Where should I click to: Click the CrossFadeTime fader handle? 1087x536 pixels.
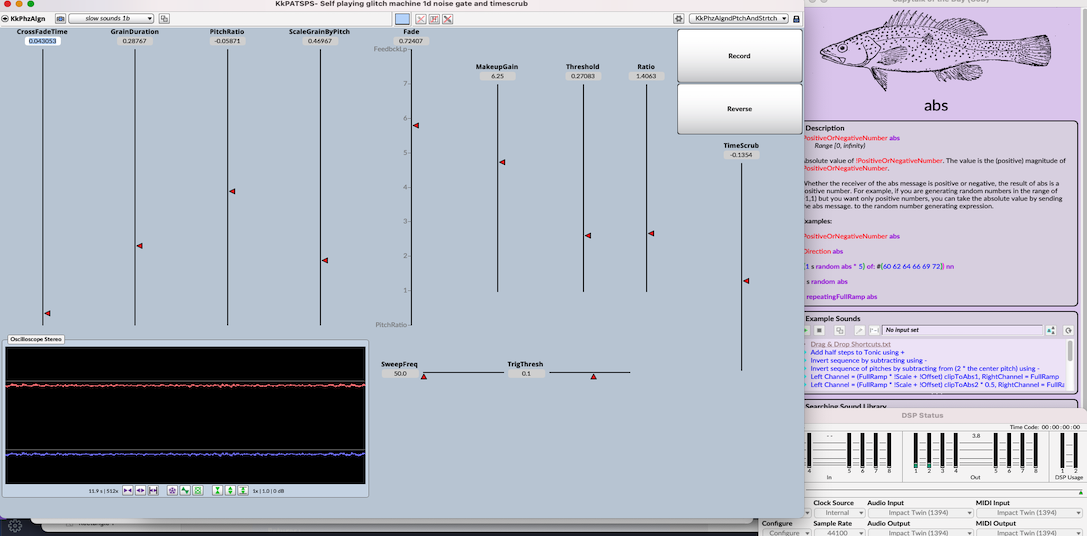(47, 313)
